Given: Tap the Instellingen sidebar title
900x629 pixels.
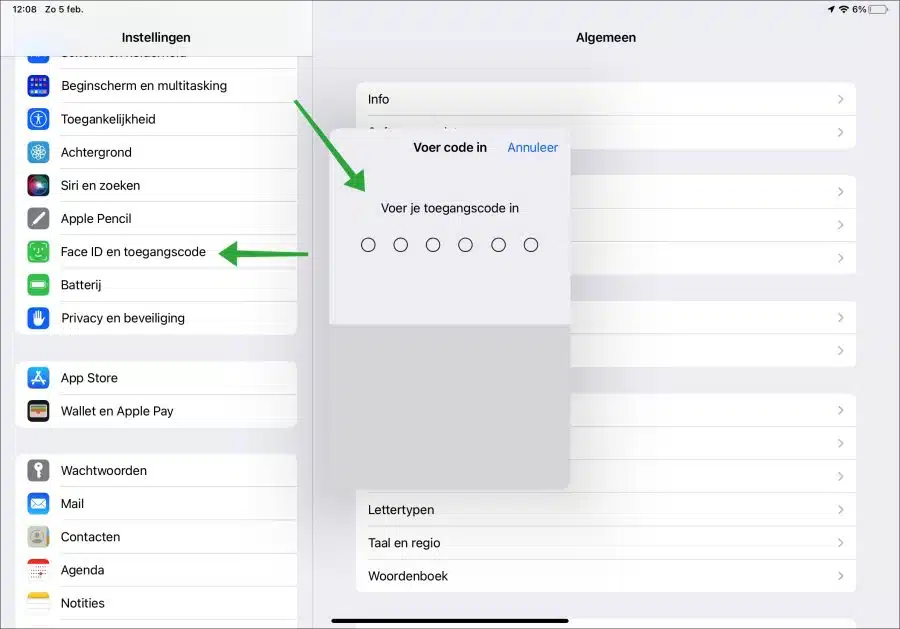Looking at the screenshot, I should click(x=156, y=37).
